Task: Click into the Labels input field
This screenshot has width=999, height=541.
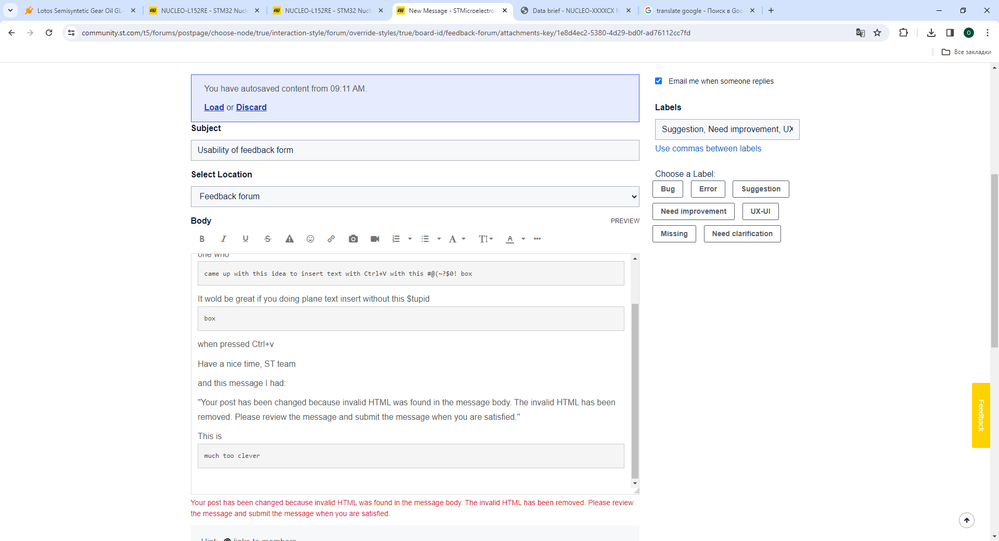Action: click(727, 129)
